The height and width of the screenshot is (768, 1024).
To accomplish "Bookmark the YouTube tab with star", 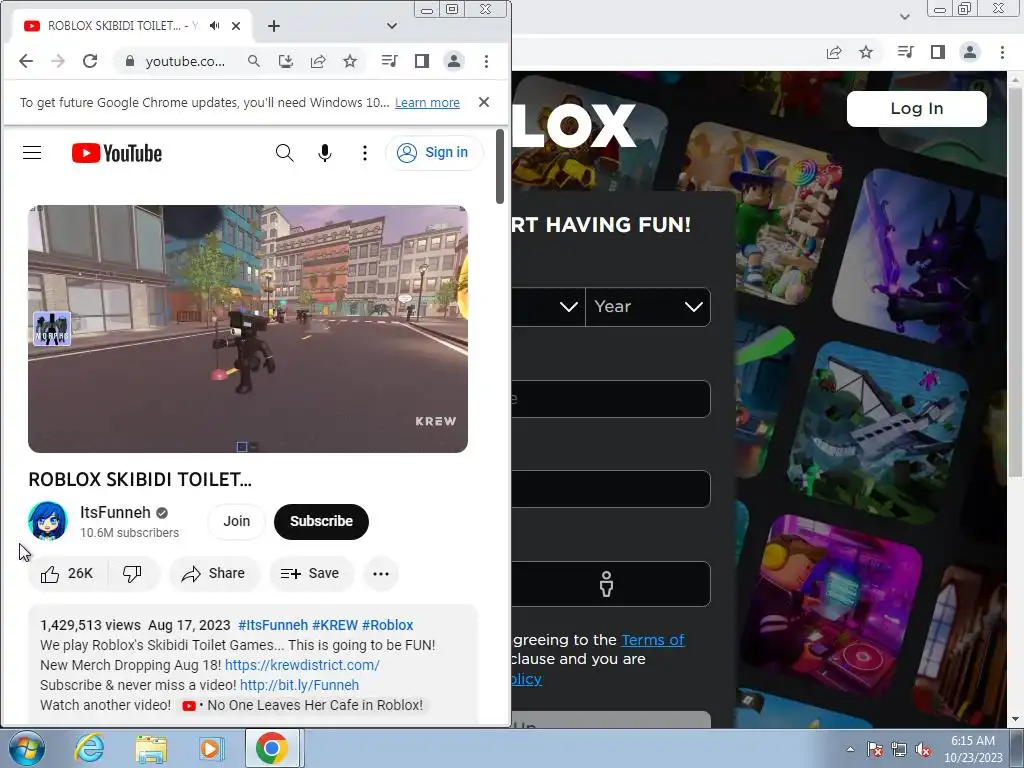I will tap(350, 61).
